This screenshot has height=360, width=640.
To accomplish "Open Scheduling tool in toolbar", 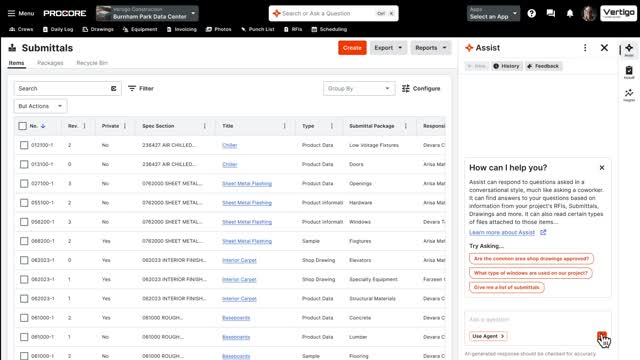I will click(x=329, y=29).
